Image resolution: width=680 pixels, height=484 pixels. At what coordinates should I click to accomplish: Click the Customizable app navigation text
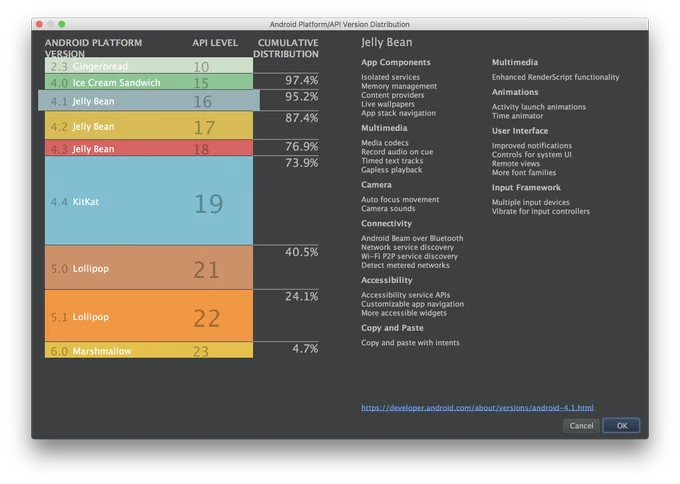[412, 304]
